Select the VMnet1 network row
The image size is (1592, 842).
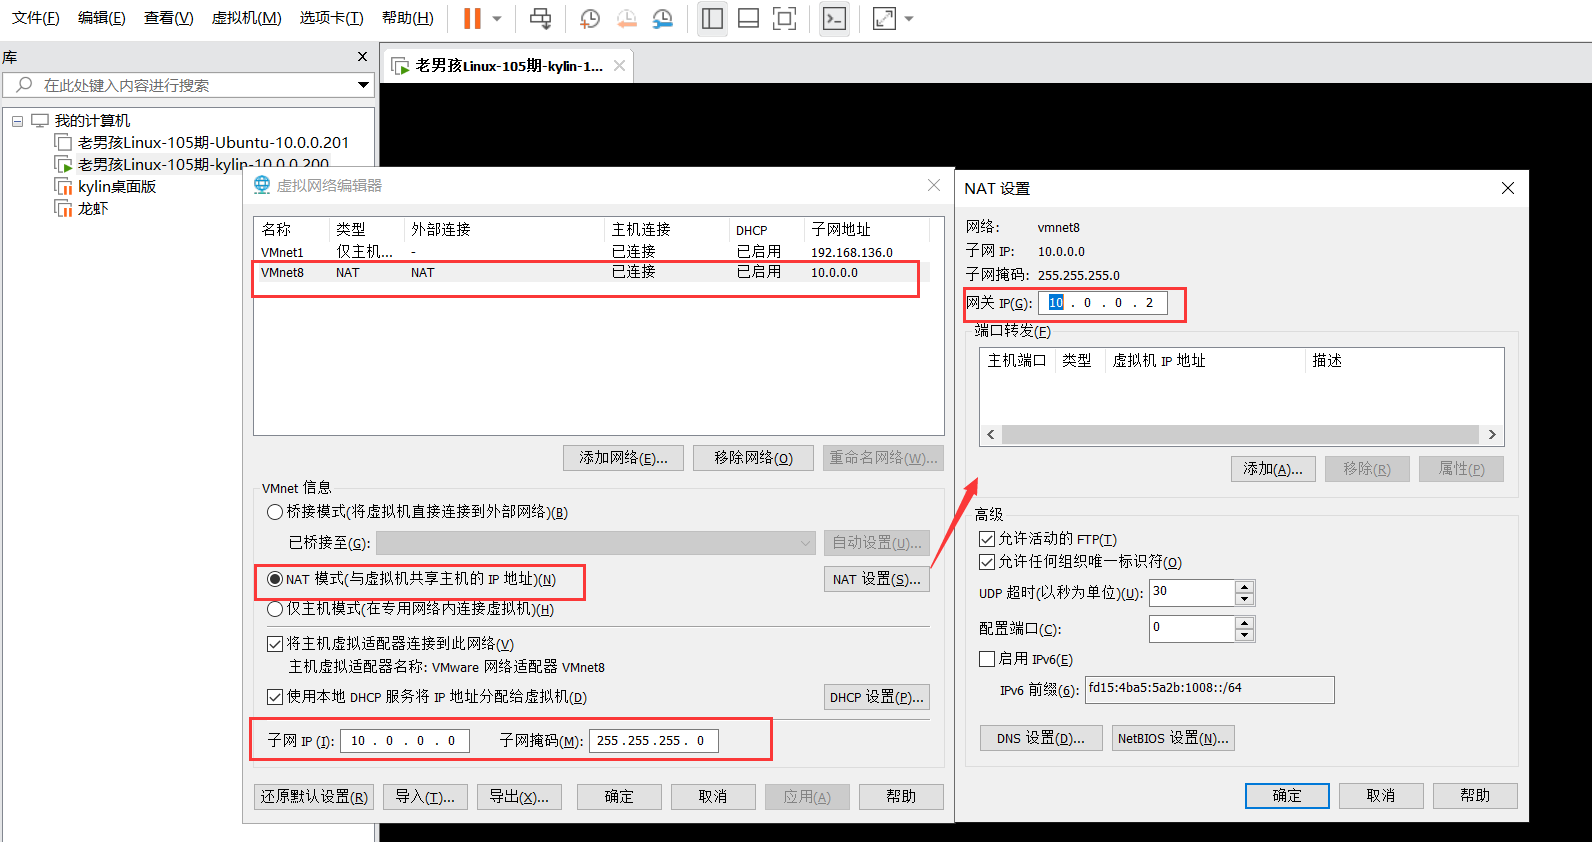pyautogui.click(x=592, y=252)
